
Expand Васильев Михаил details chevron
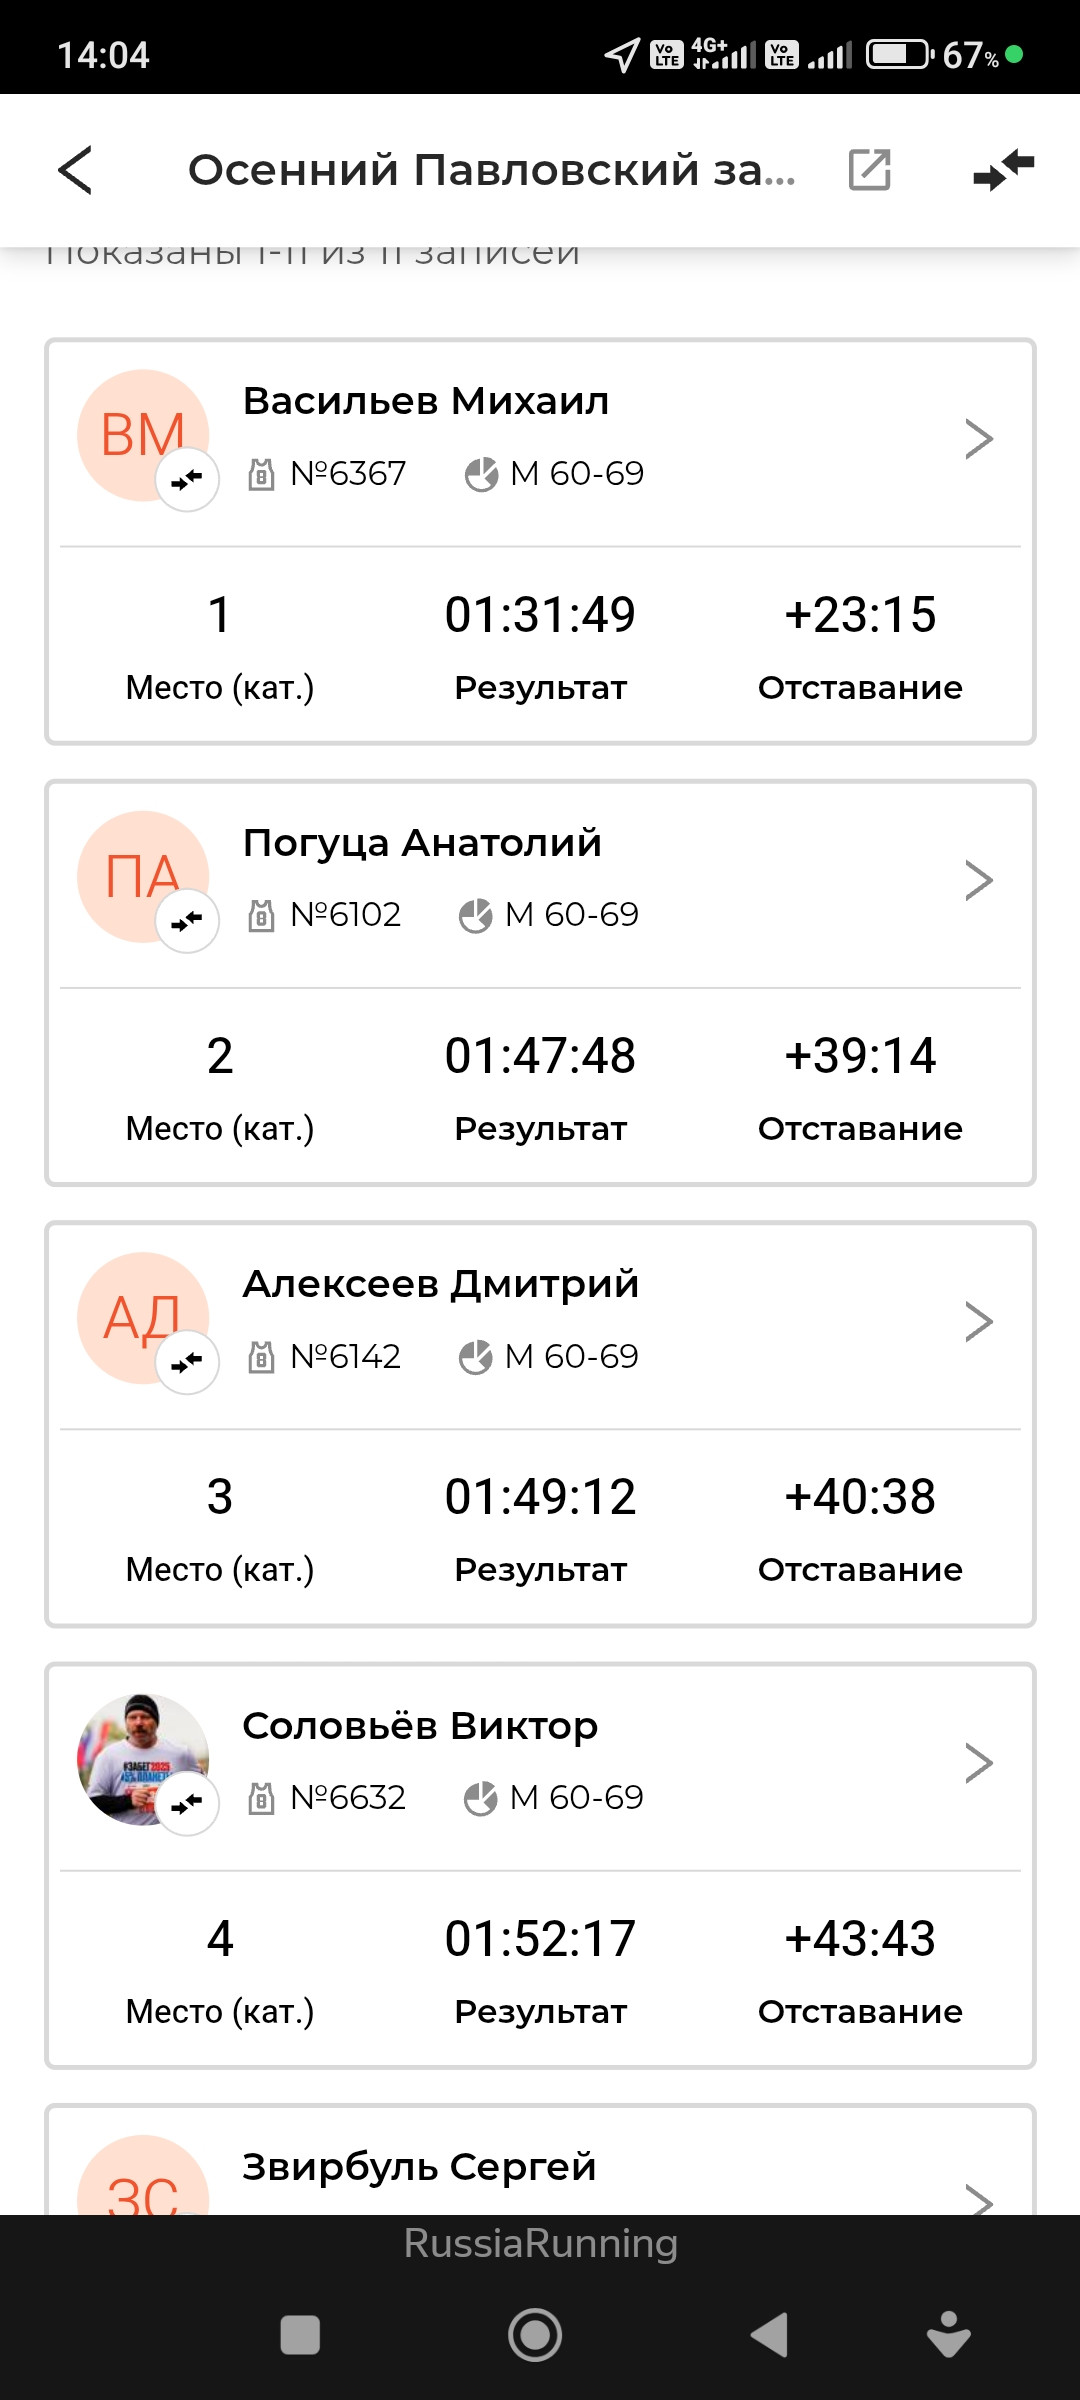pyautogui.click(x=978, y=439)
